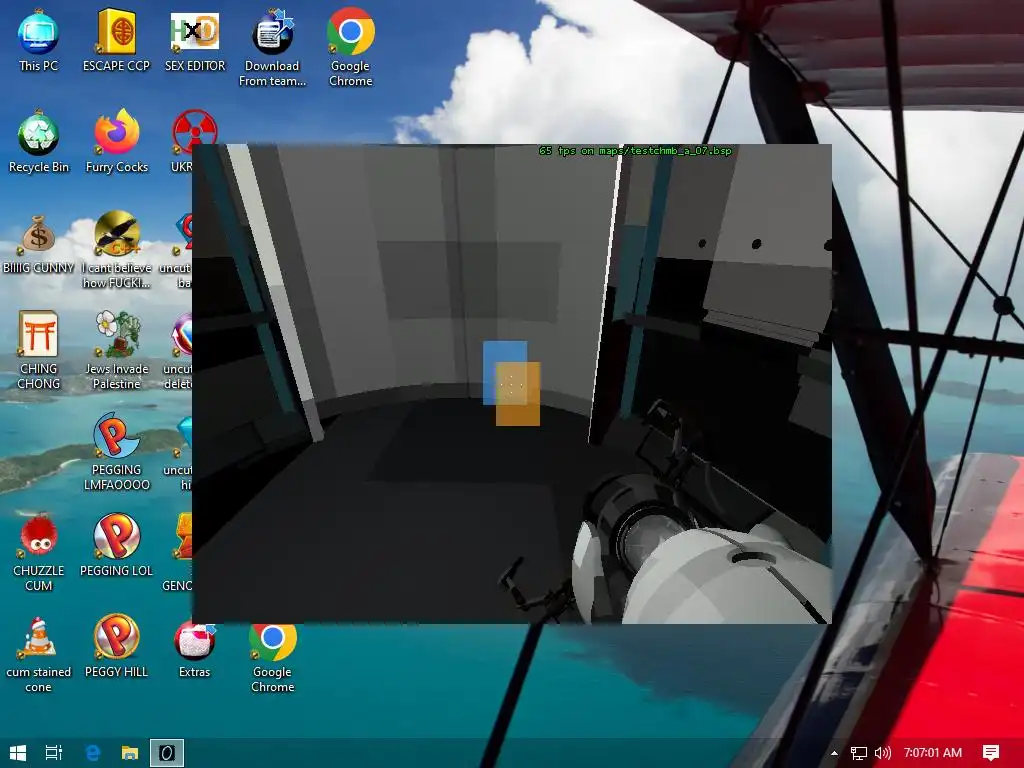Select the red torii gate desktop icon
Screen dimensions: 1024x768
38,351
